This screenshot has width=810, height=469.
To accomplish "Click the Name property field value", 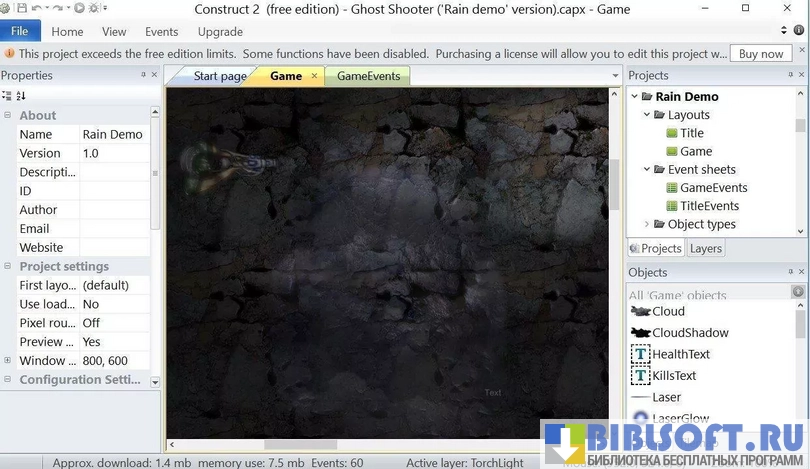I will coord(113,134).
